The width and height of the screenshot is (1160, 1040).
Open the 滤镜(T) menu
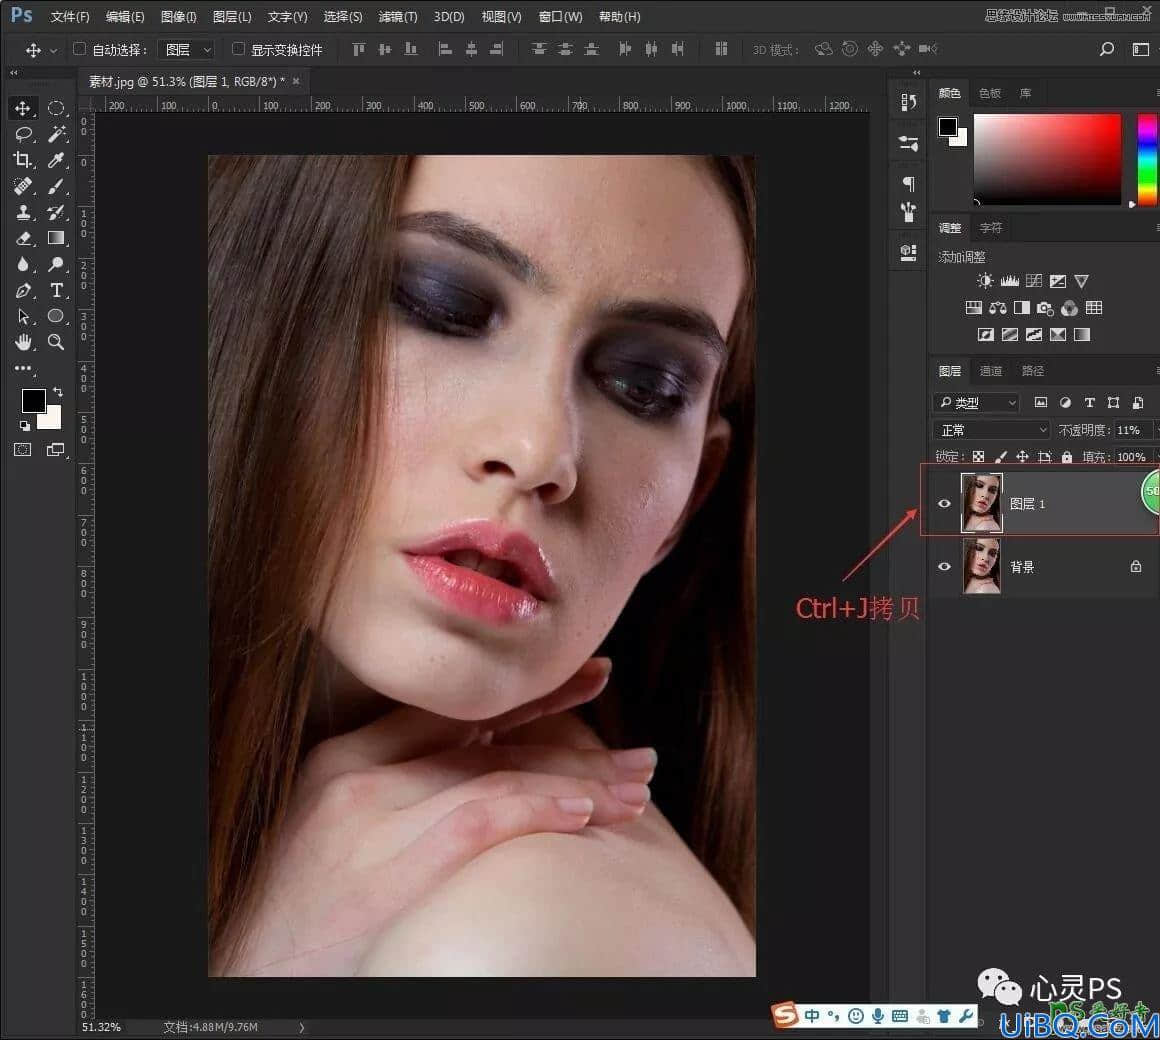tap(398, 16)
